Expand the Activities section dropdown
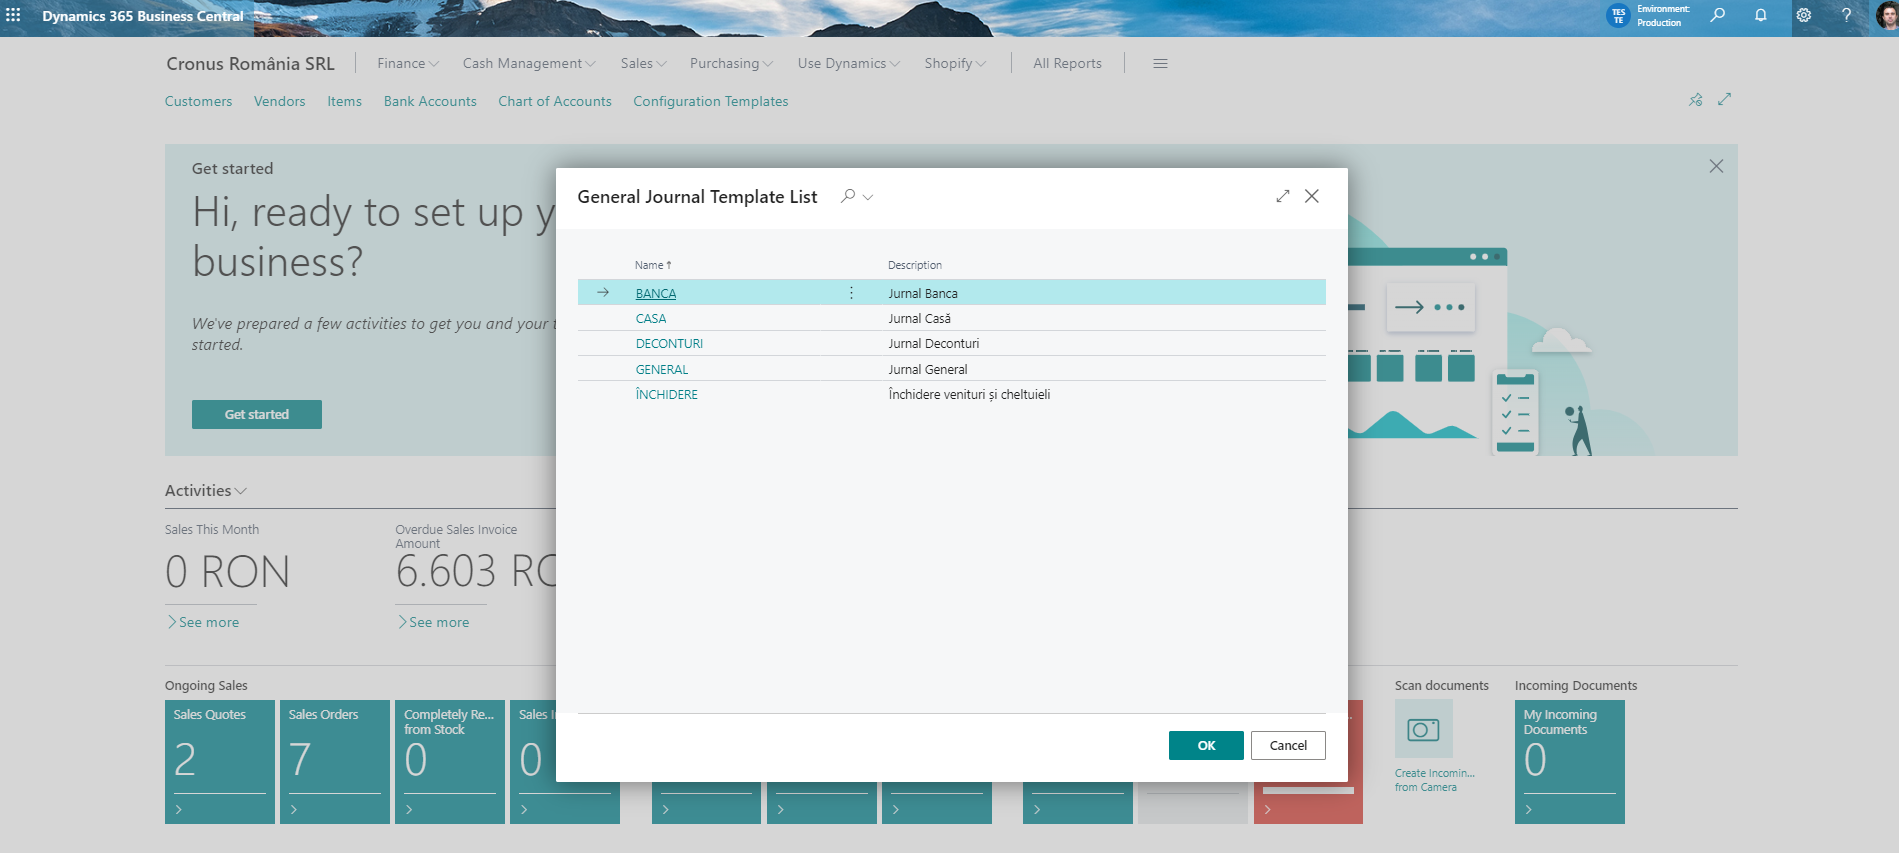This screenshot has width=1899, height=853. pos(206,490)
